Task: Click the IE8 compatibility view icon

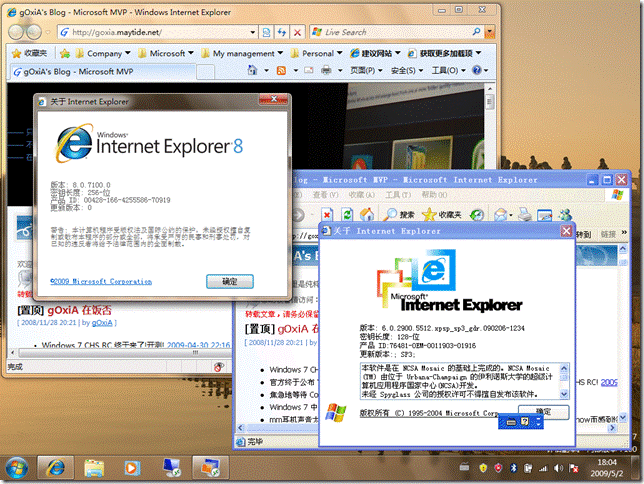Action: point(266,32)
